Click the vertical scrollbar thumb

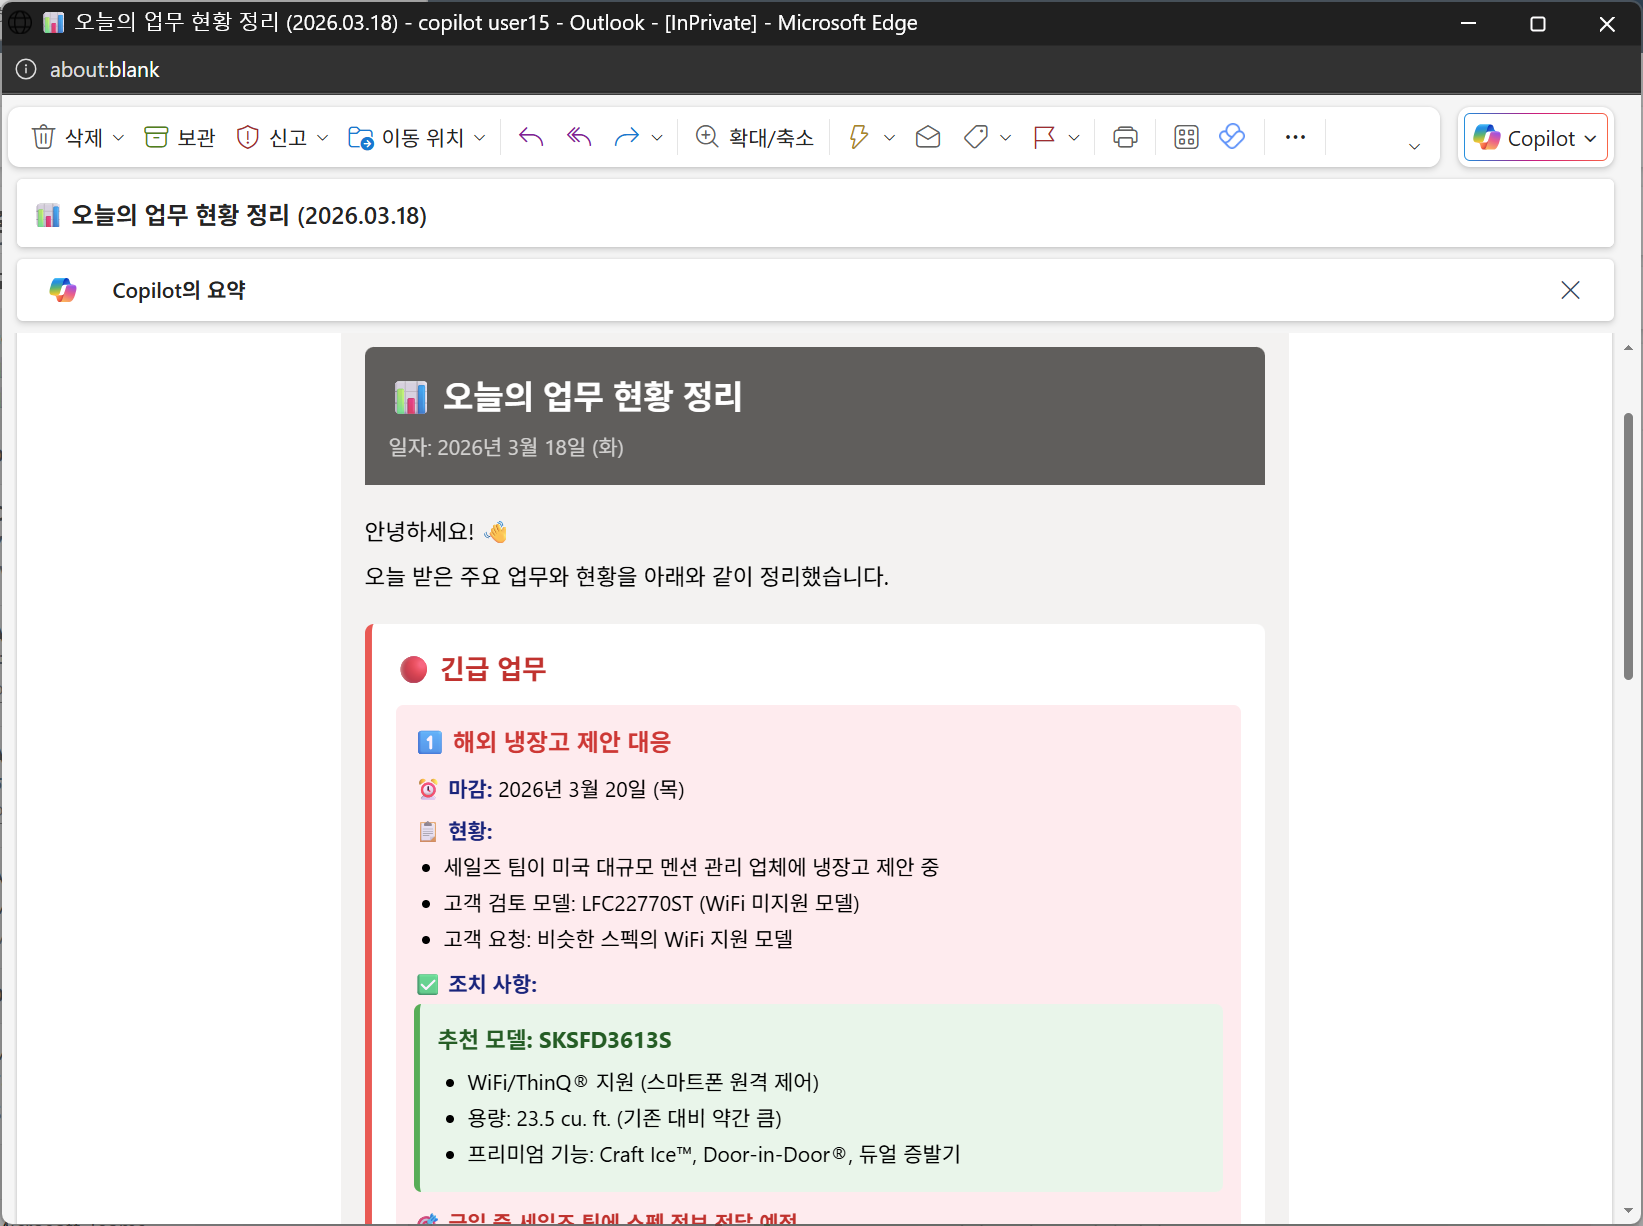click(1628, 546)
